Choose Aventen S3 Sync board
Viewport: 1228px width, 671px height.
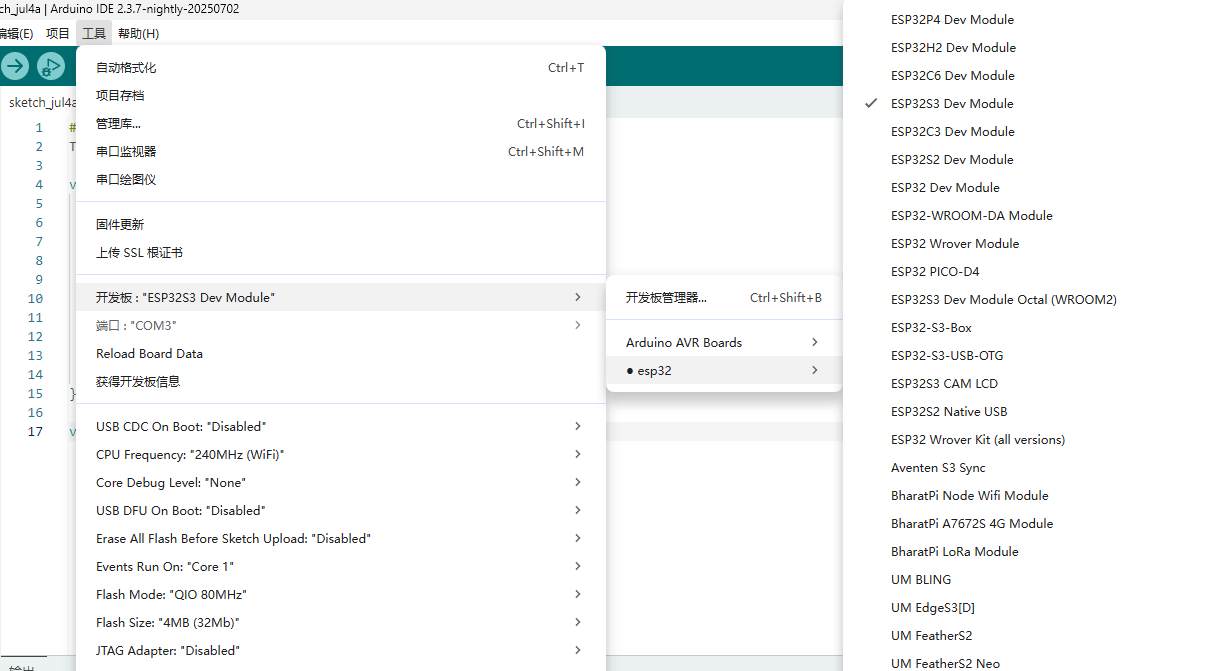(x=1035, y=468)
